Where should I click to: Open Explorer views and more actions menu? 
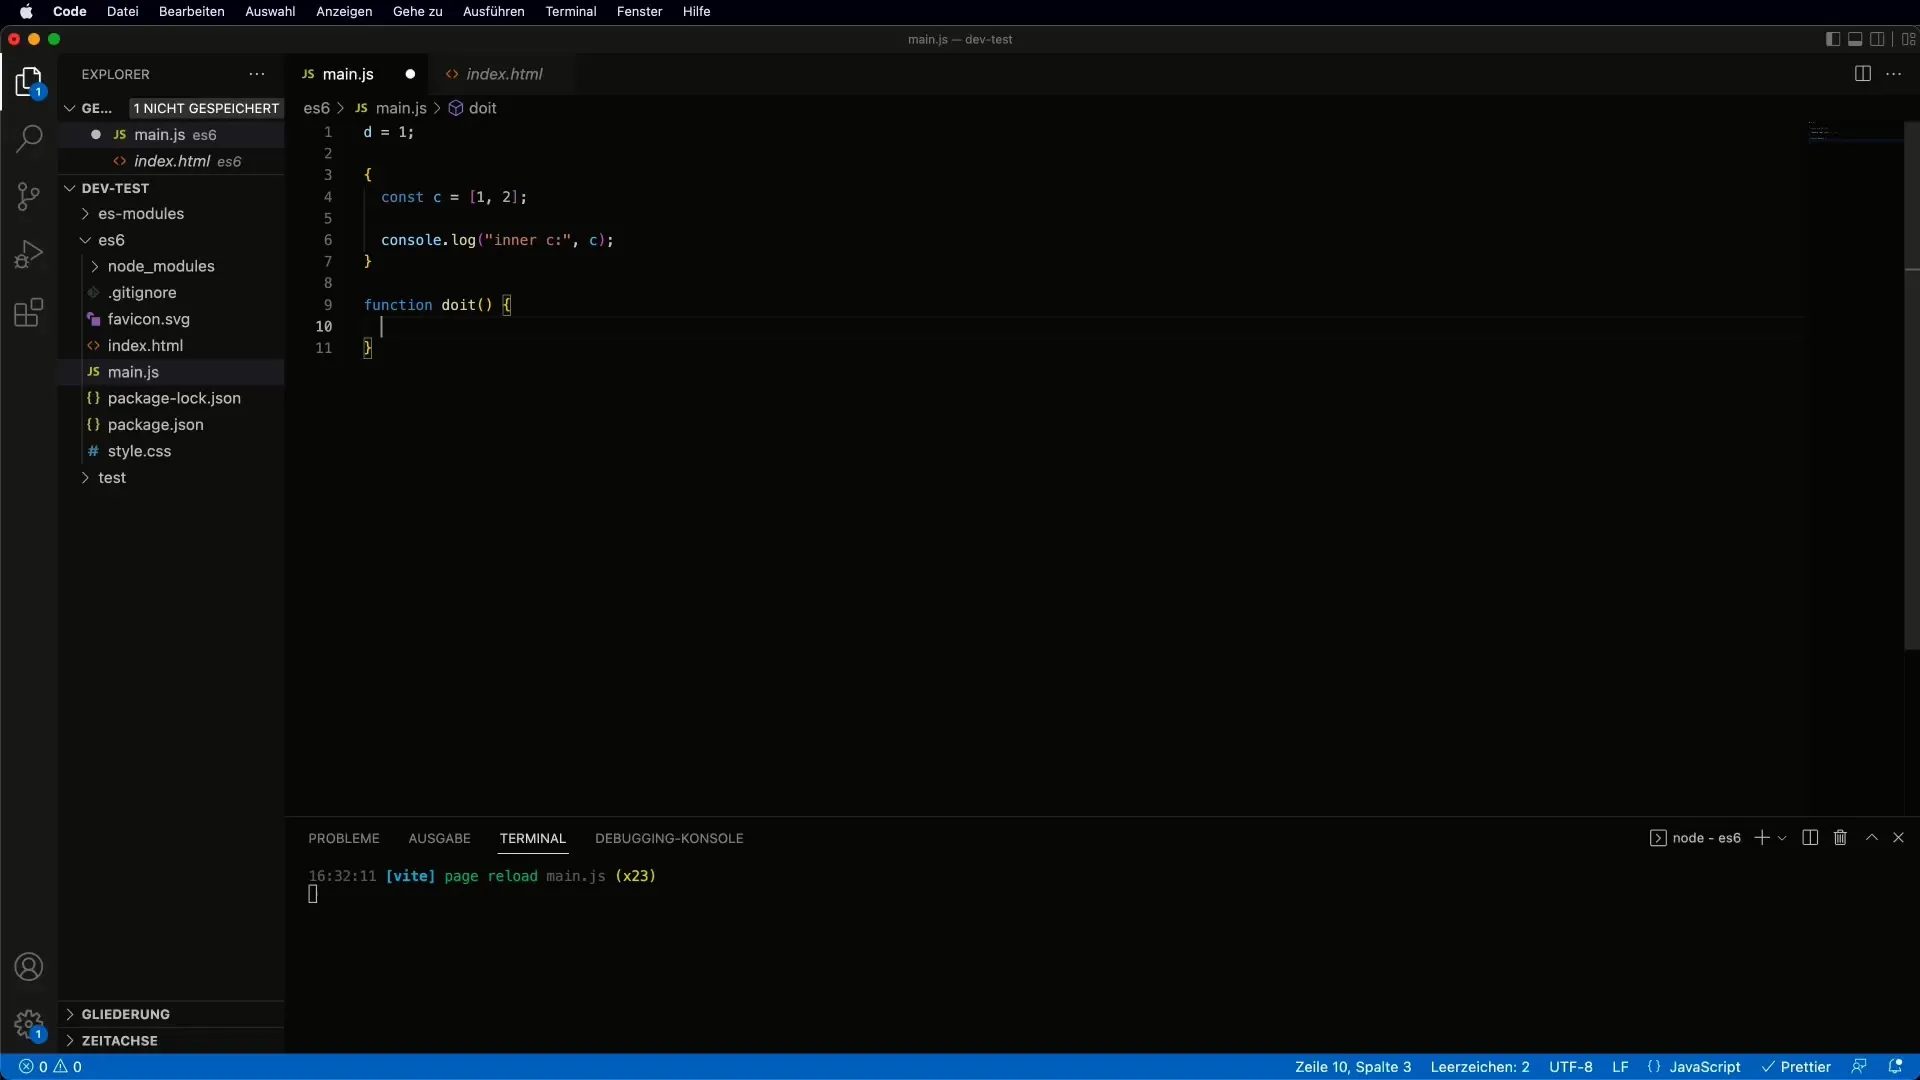[x=257, y=74]
